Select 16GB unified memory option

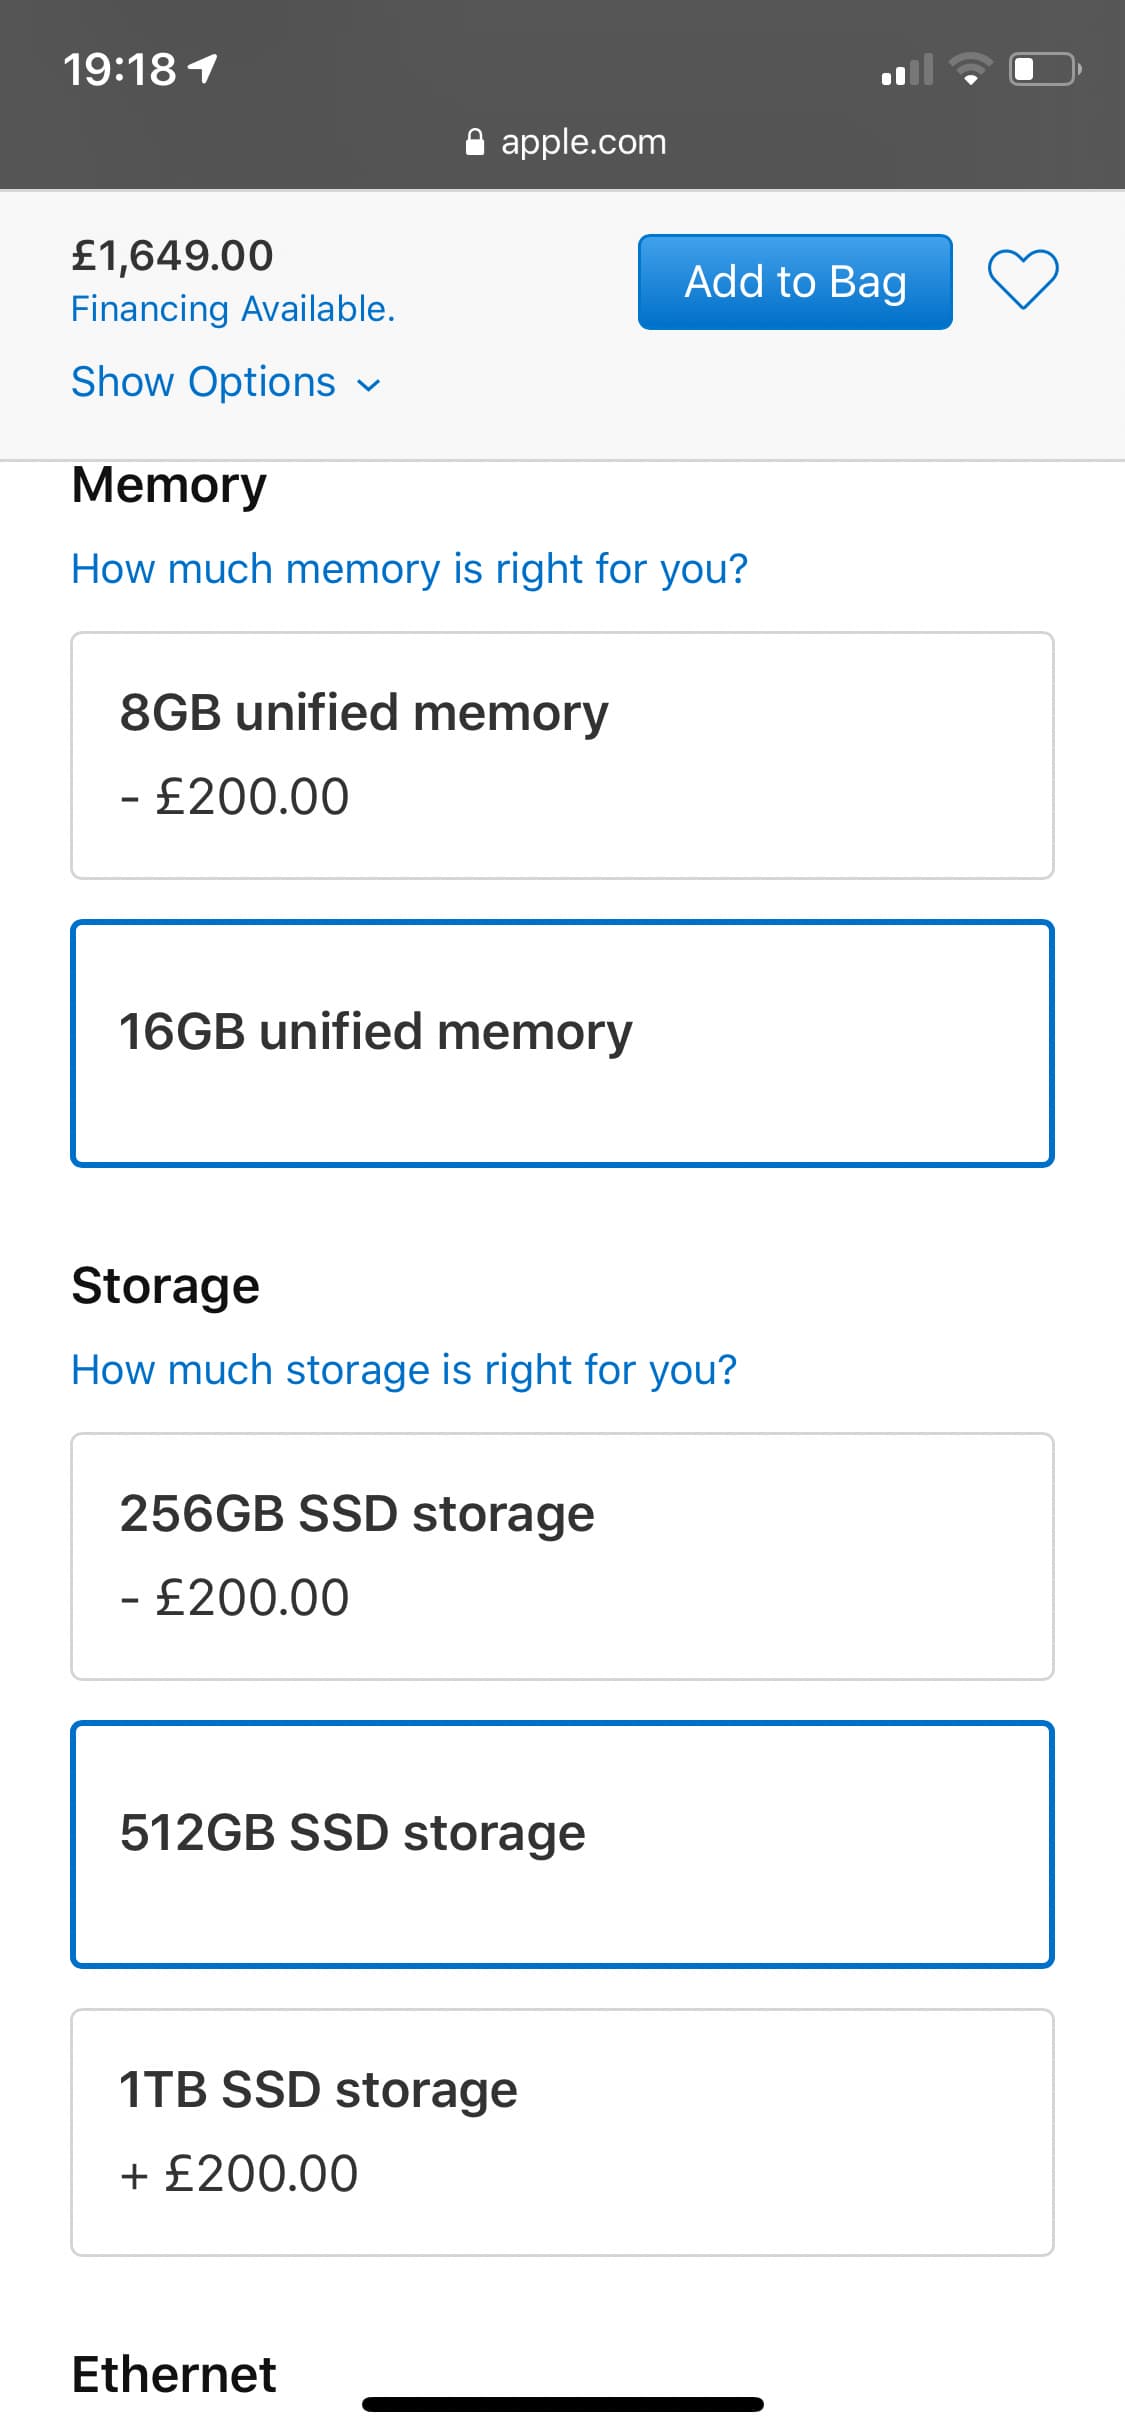click(562, 1043)
